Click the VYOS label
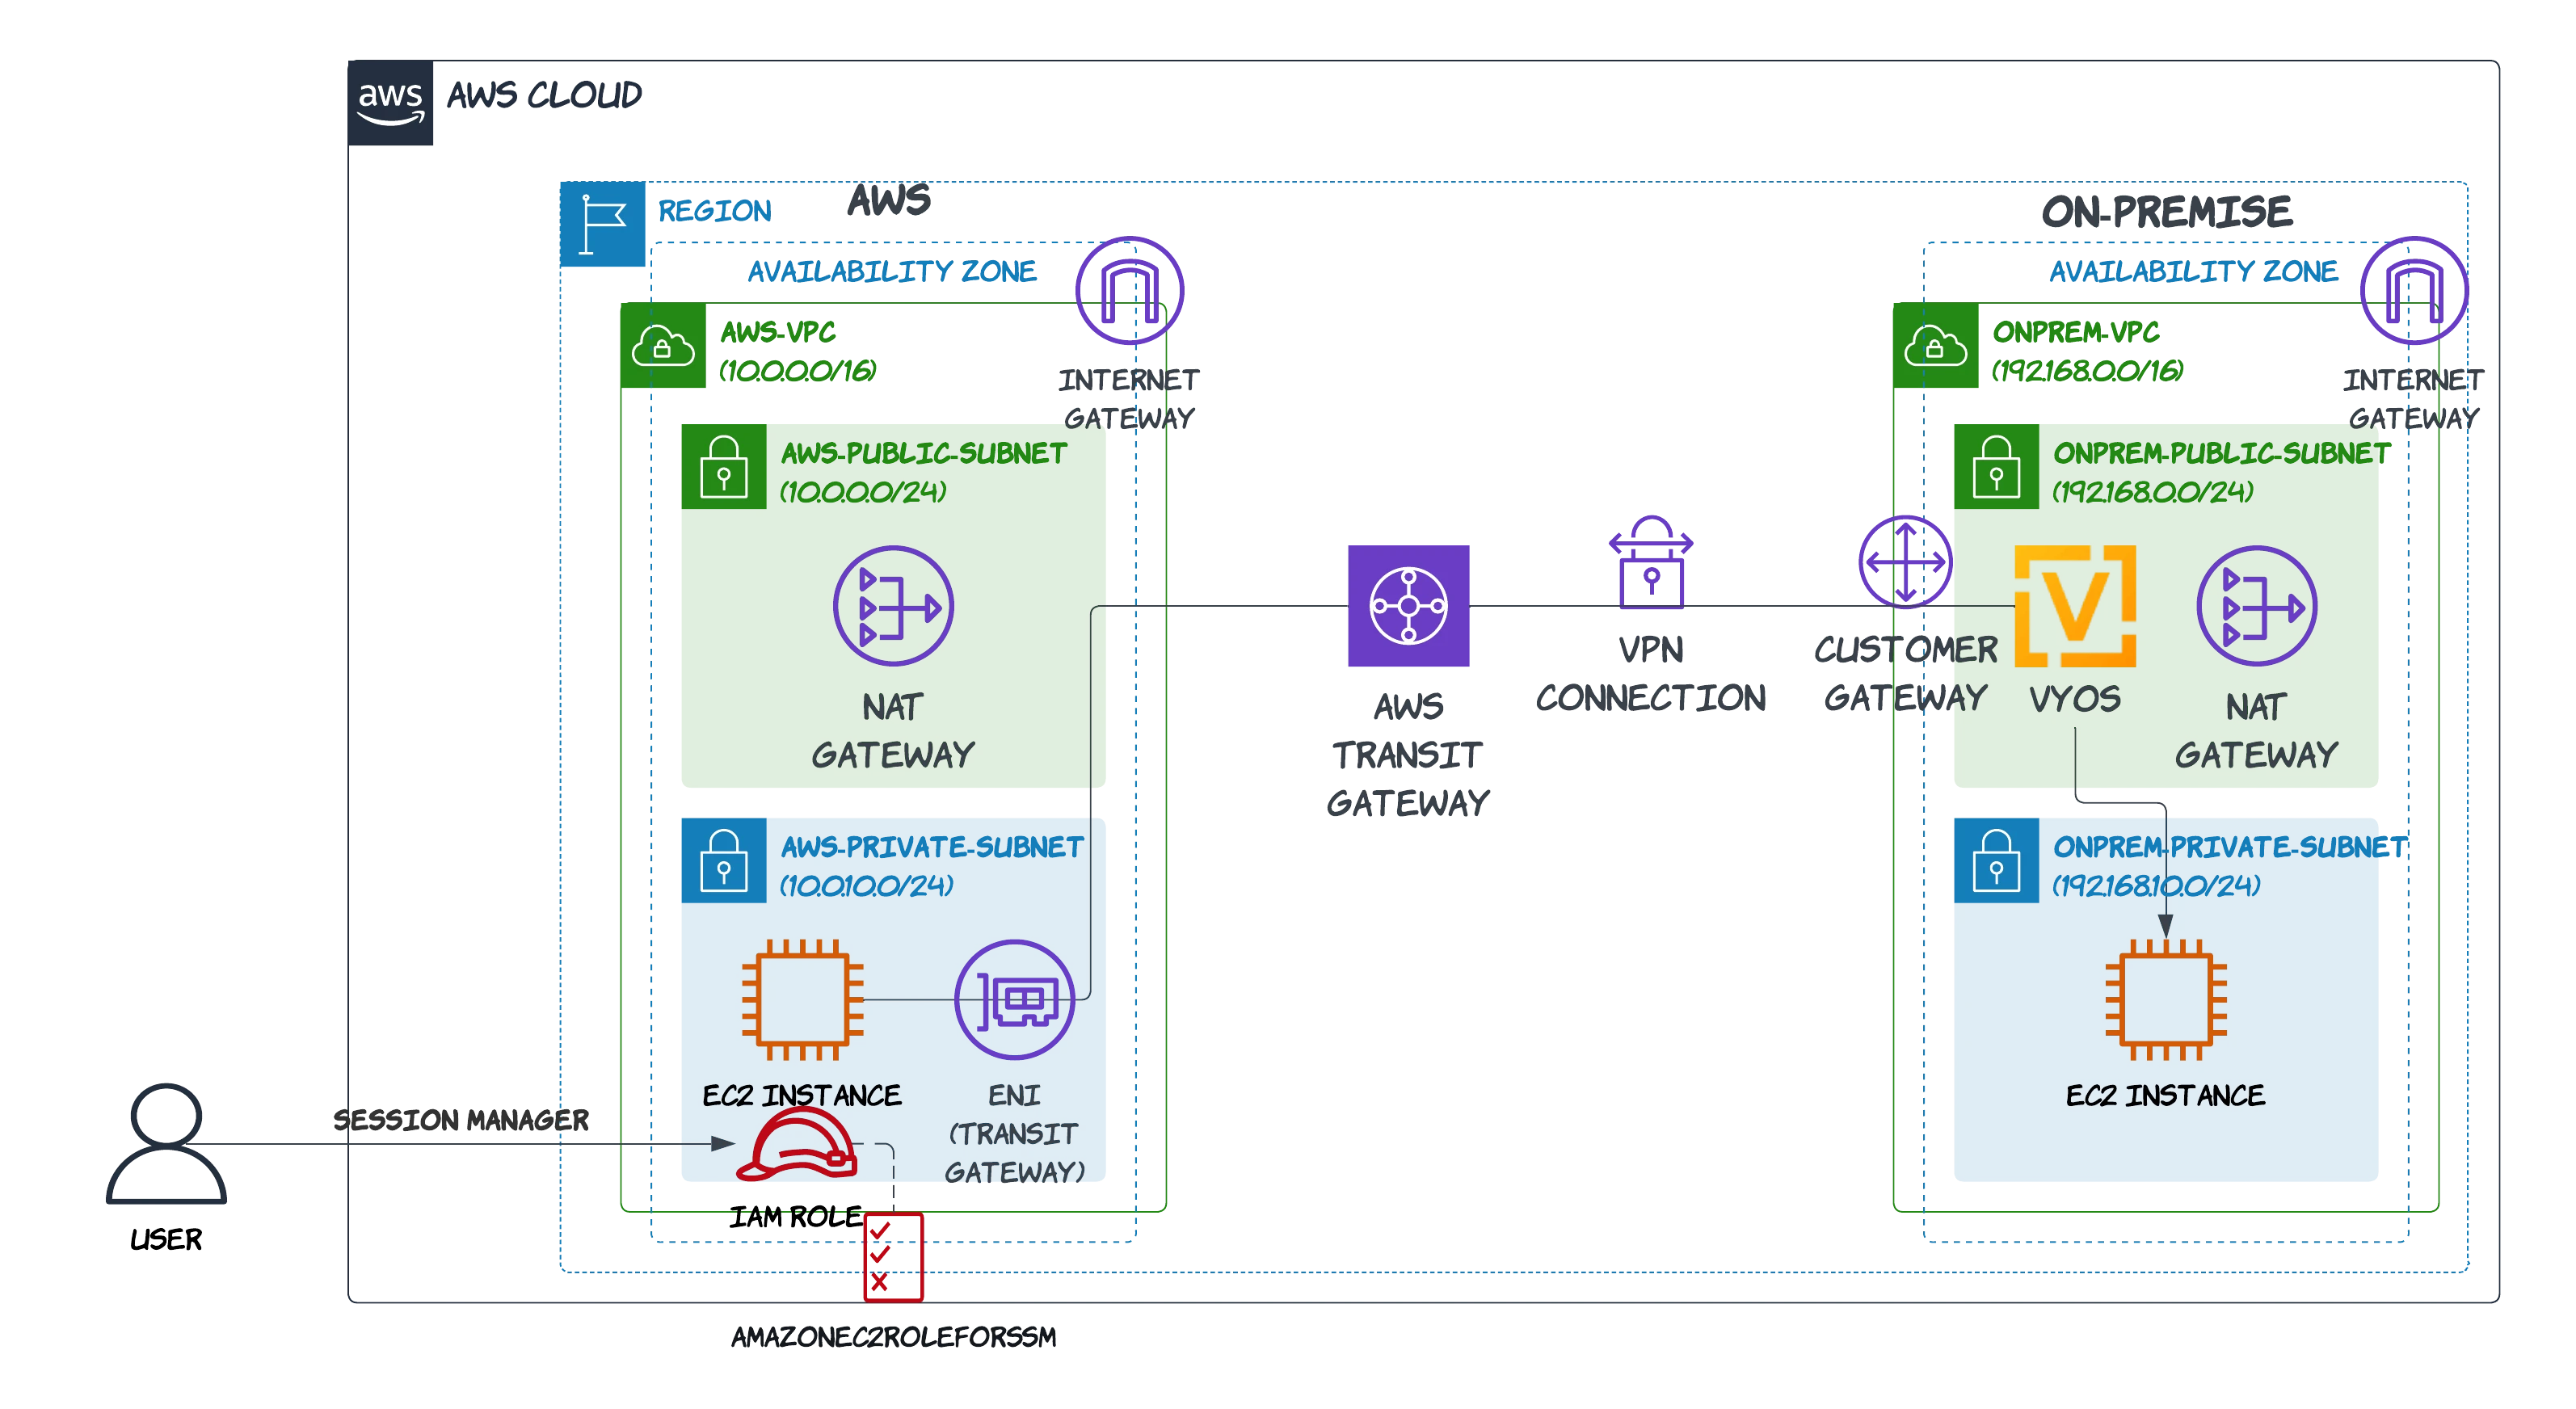This screenshot has width=2576, height=1409. click(2075, 699)
